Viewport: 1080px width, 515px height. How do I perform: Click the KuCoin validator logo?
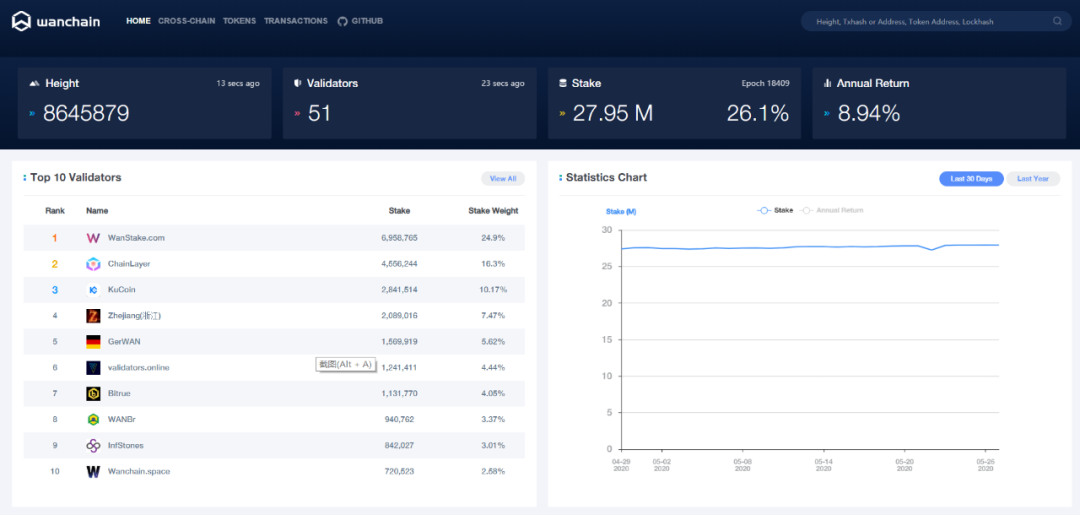(93, 290)
